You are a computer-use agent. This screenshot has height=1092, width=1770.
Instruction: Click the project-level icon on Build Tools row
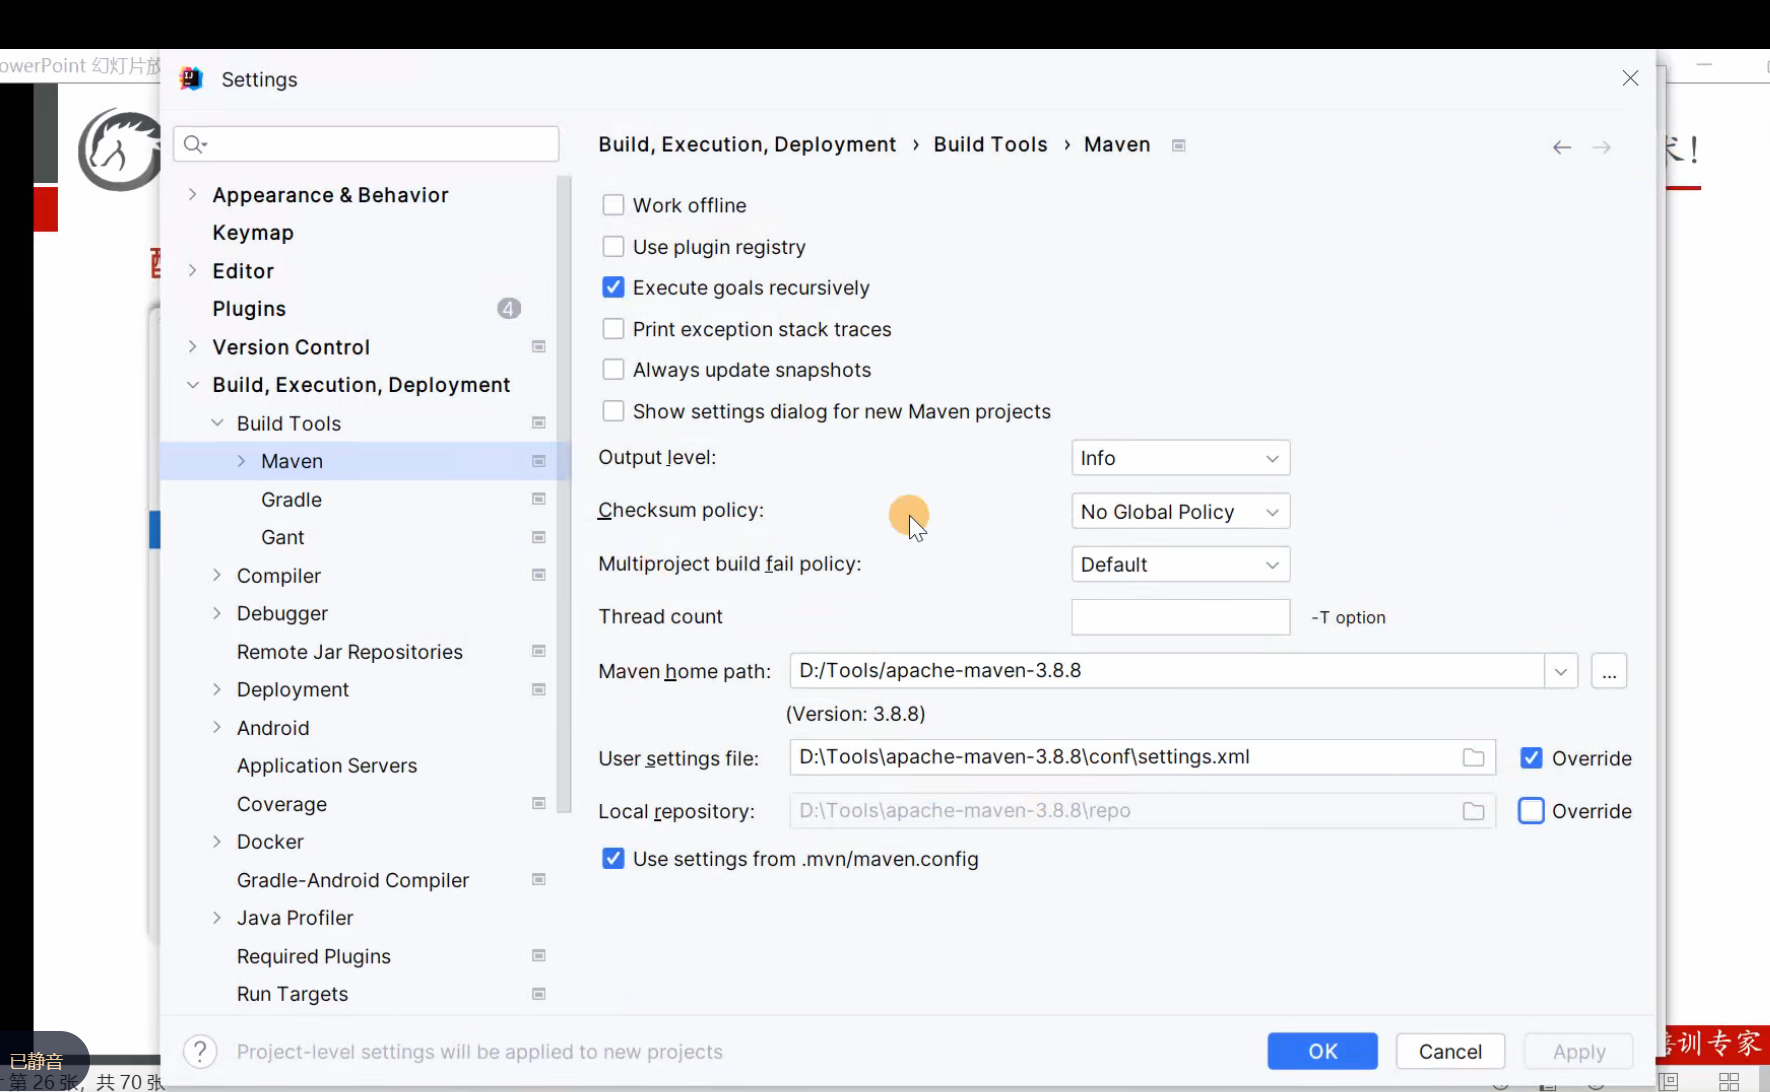point(539,423)
